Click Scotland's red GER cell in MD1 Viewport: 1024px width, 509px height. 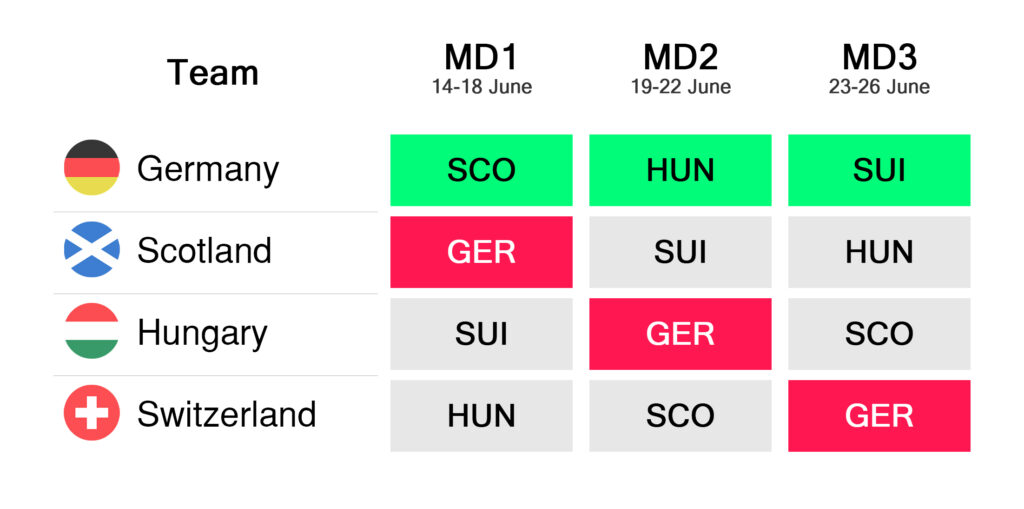tap(481, 252)
